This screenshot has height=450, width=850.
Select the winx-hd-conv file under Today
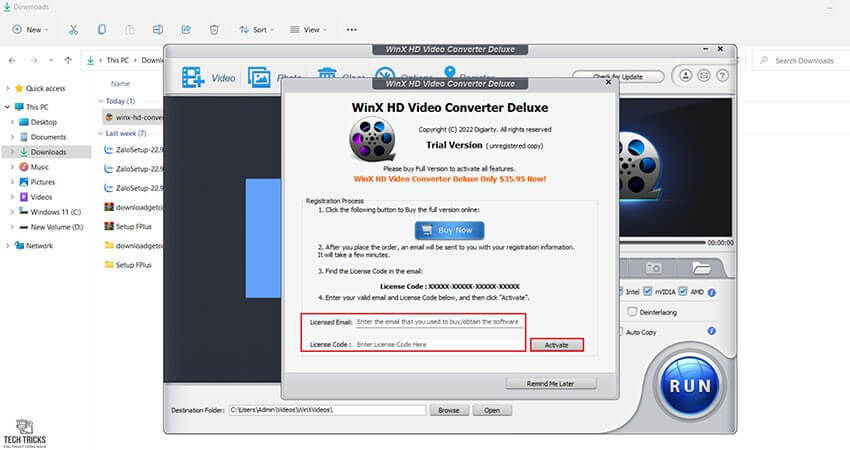coord(133,117)
